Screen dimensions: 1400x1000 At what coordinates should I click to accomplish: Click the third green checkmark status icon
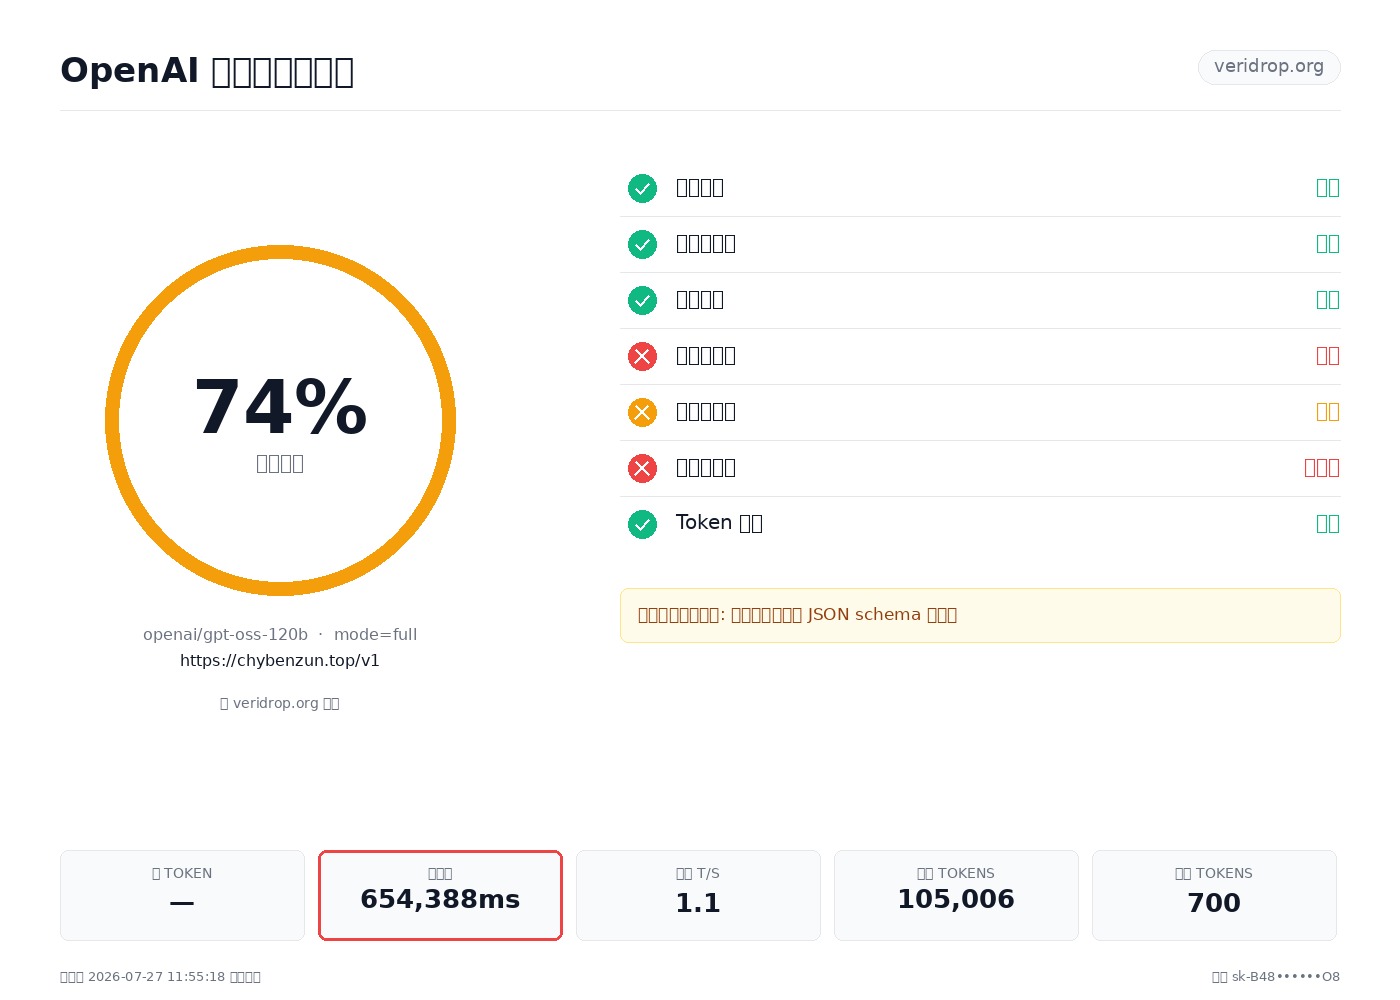(x=642, y=300)
